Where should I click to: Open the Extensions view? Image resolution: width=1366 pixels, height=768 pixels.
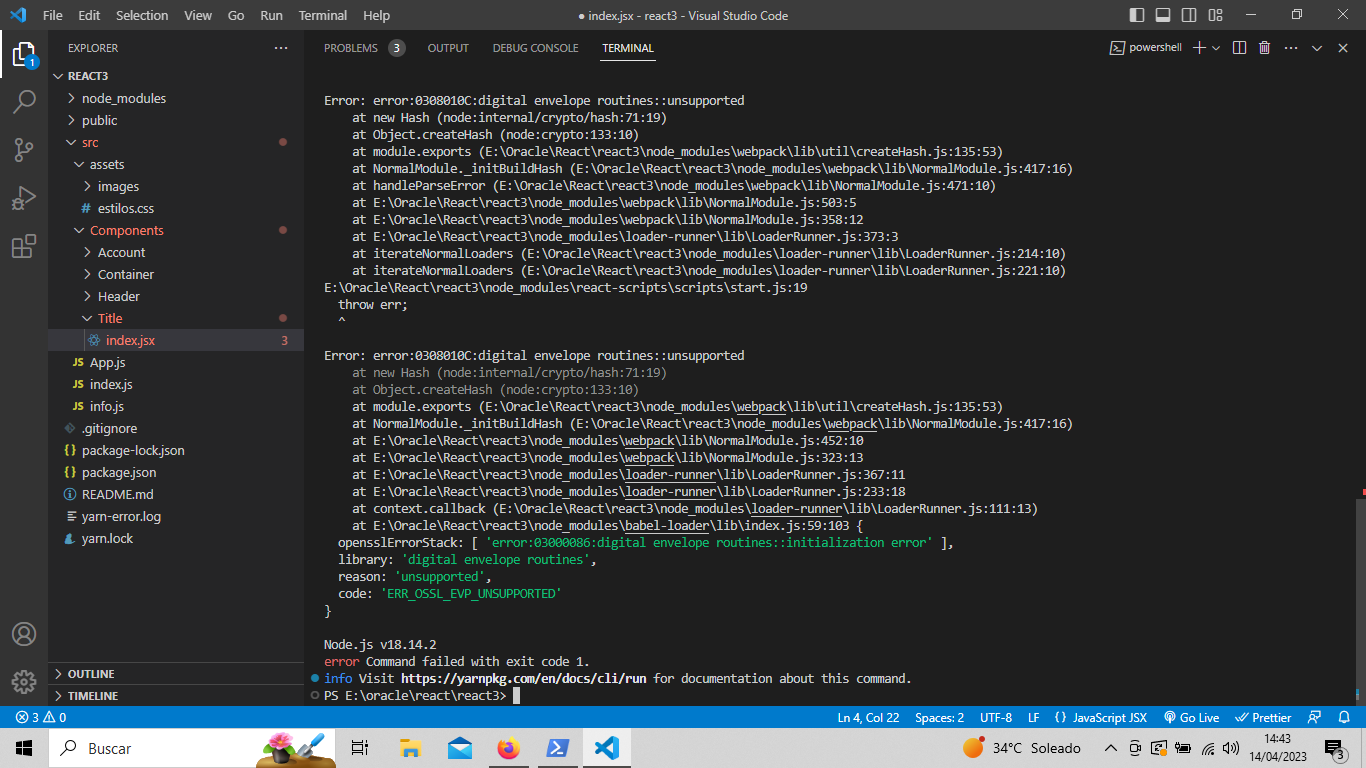(x=24, y=246)
